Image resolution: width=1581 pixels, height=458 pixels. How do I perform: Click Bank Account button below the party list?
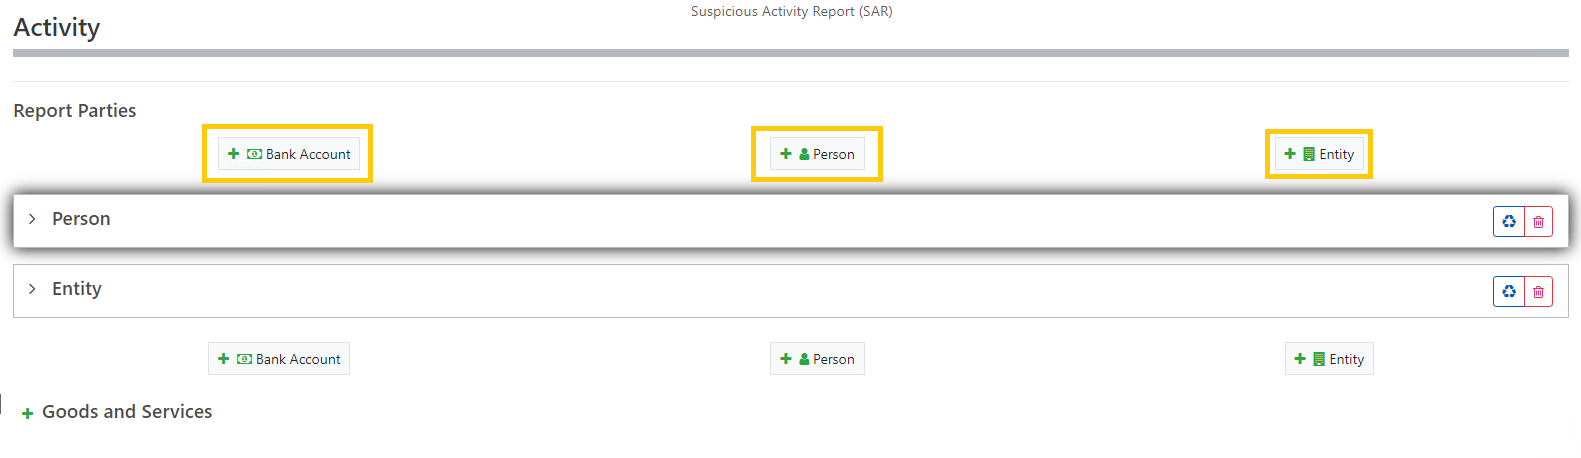279,359
